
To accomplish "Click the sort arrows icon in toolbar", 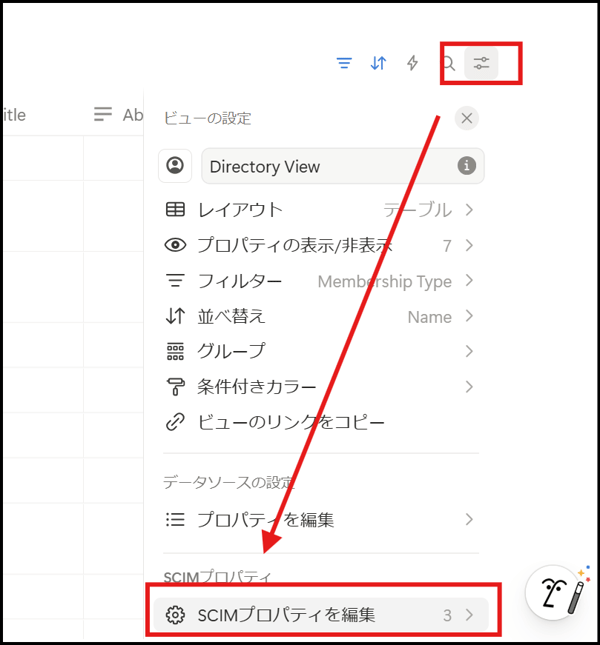I will [378, 63].
